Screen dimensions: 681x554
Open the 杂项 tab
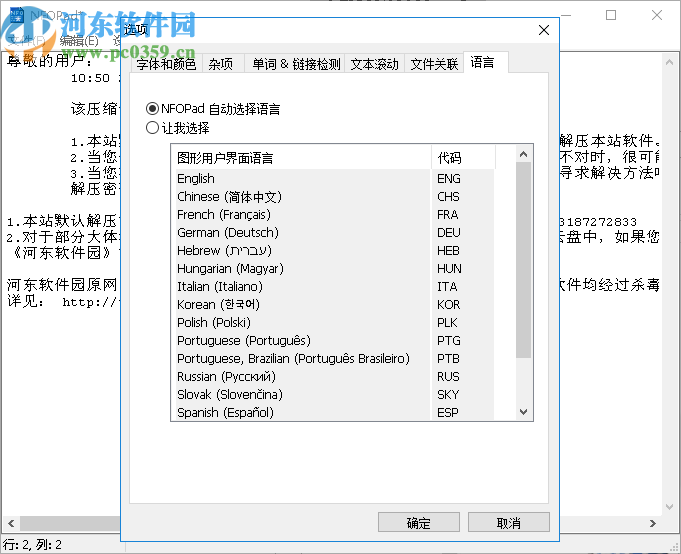[221, 64]
